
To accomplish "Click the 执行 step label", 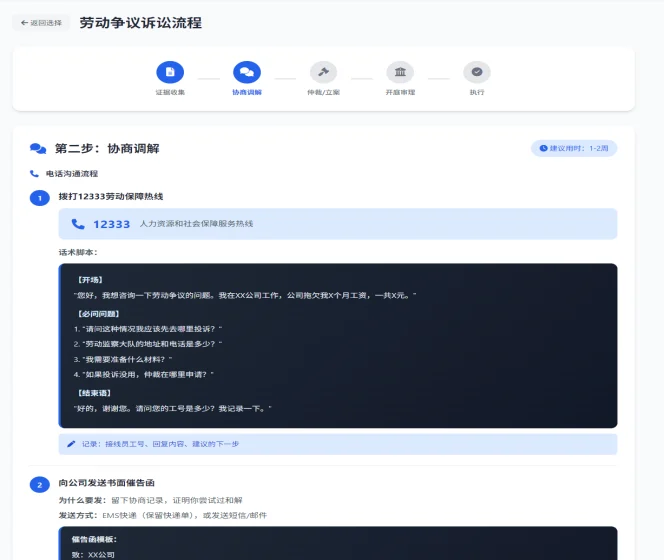I will click(x=477, y=92).
